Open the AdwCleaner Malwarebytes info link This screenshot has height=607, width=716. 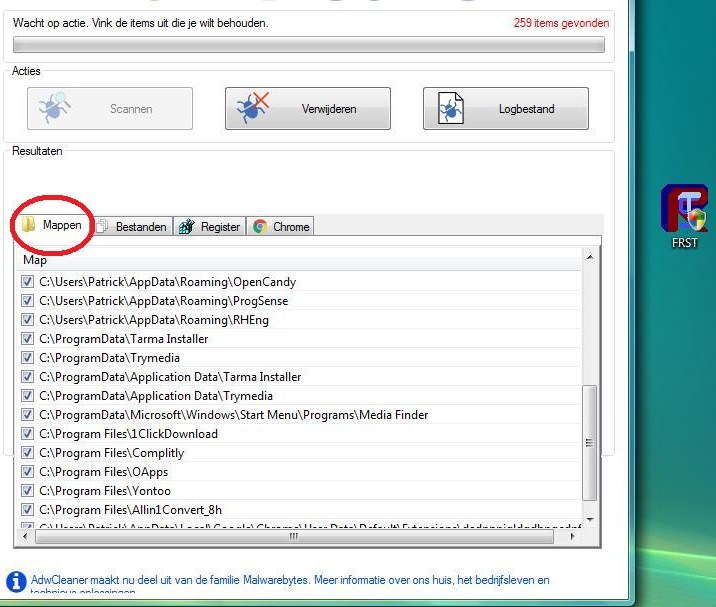(x=290, y=586)
